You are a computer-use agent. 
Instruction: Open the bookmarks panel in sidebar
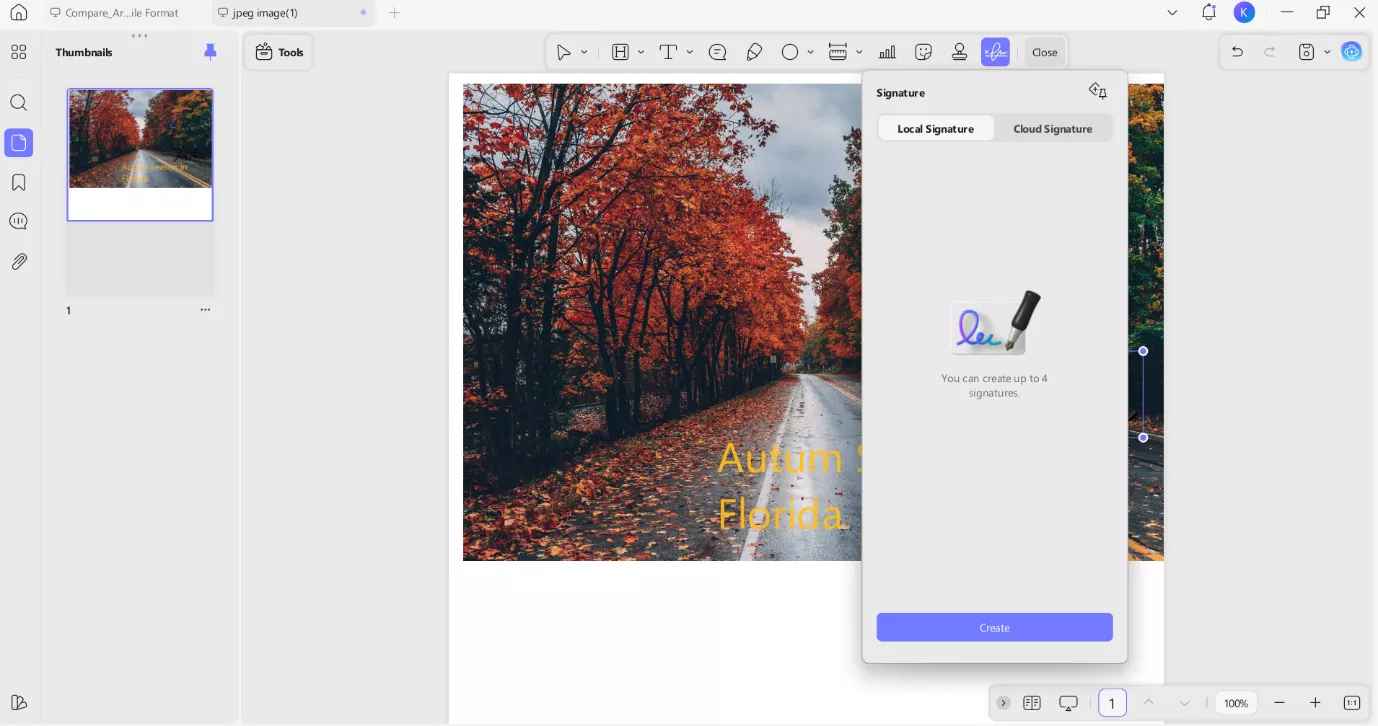pyautogui.click(x=18, y=183)
